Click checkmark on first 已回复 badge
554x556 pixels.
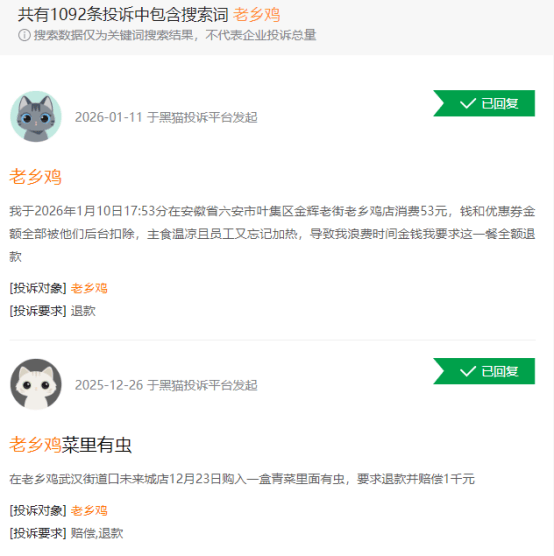click(467, 104)
